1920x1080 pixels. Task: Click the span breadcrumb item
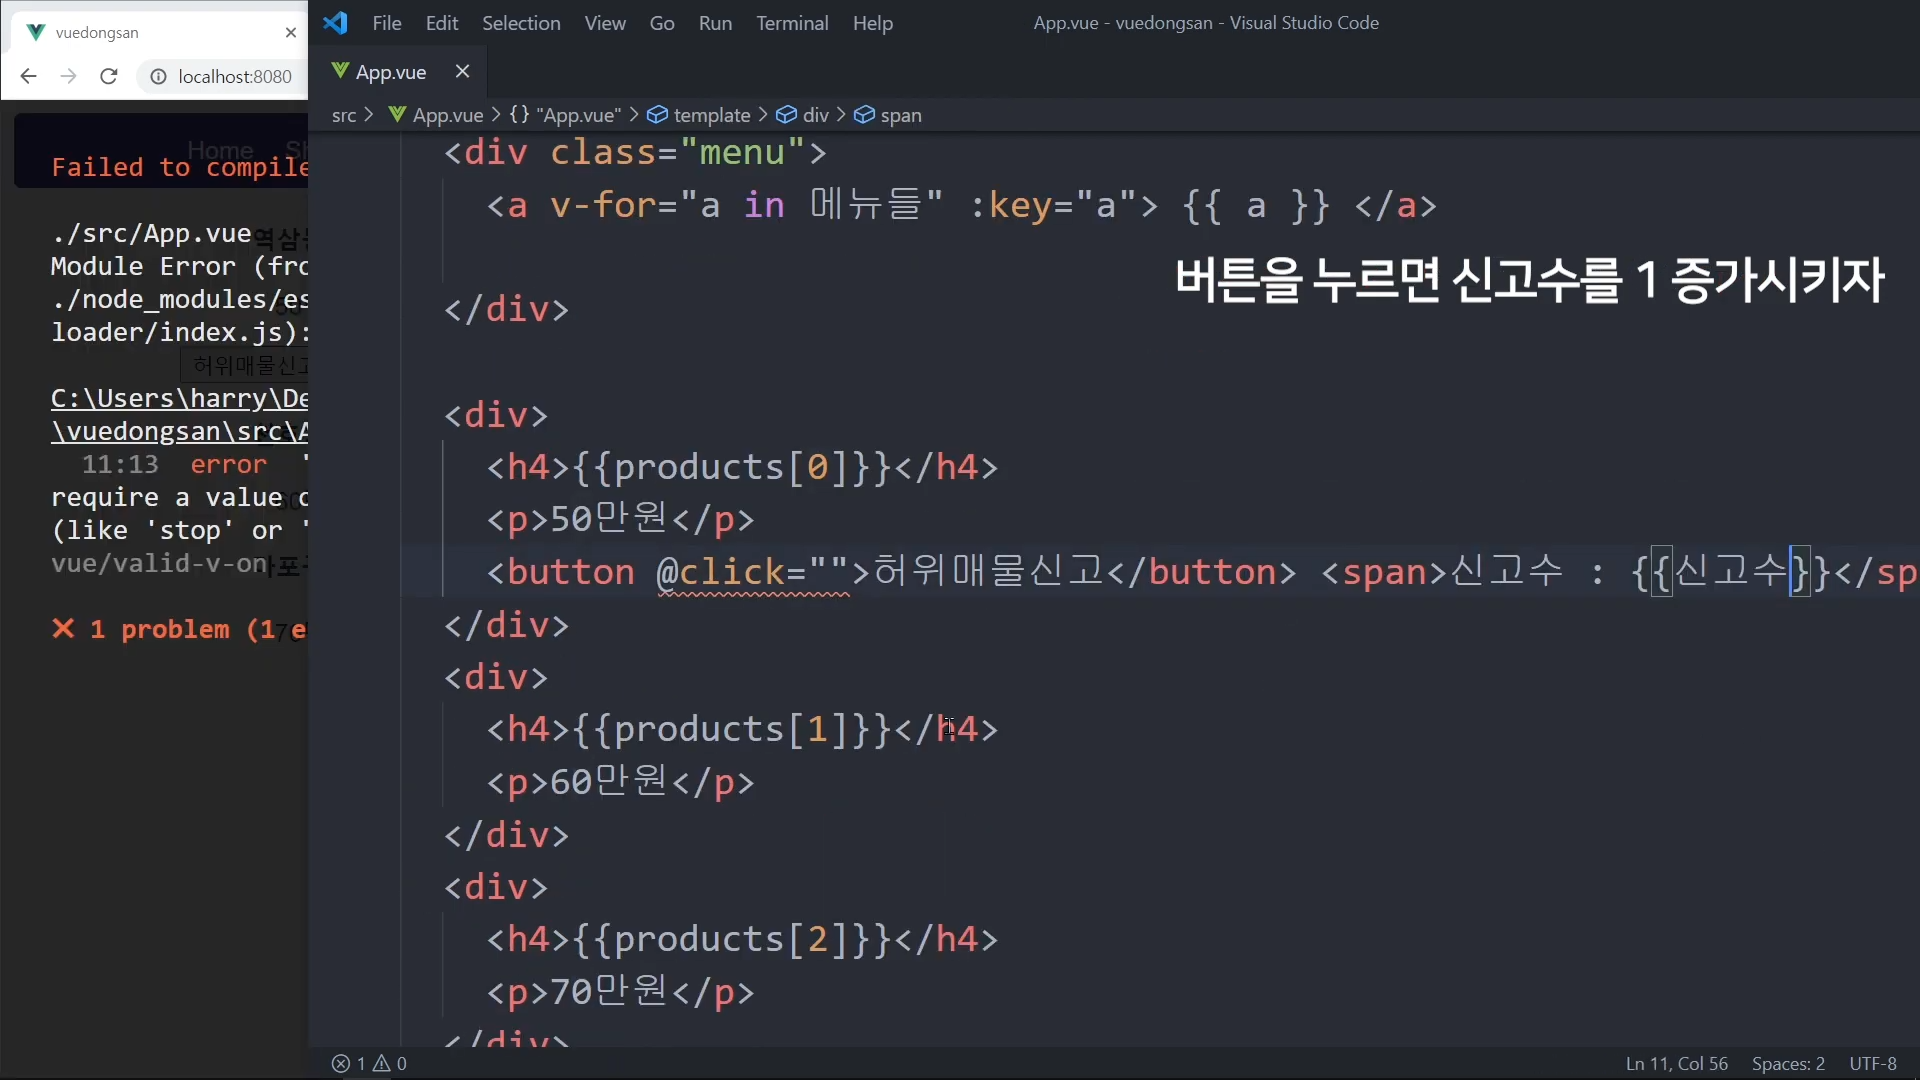point(900,115)
